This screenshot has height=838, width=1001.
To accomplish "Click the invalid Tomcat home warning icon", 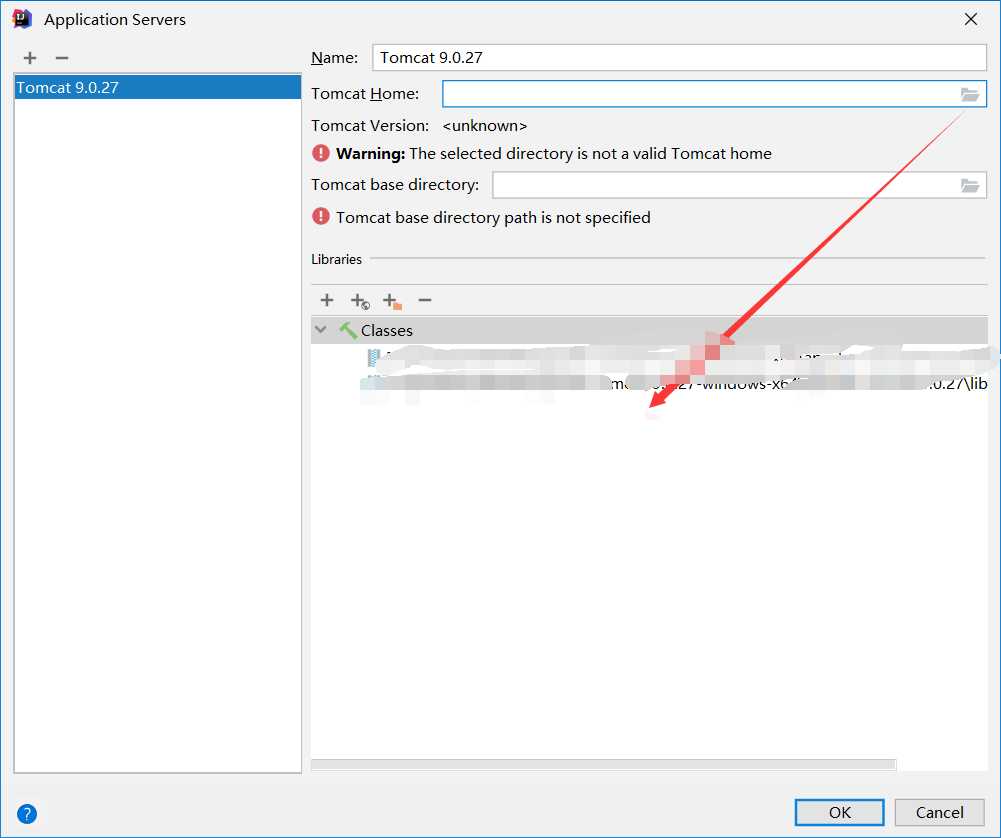I will [x=320, y=153].
